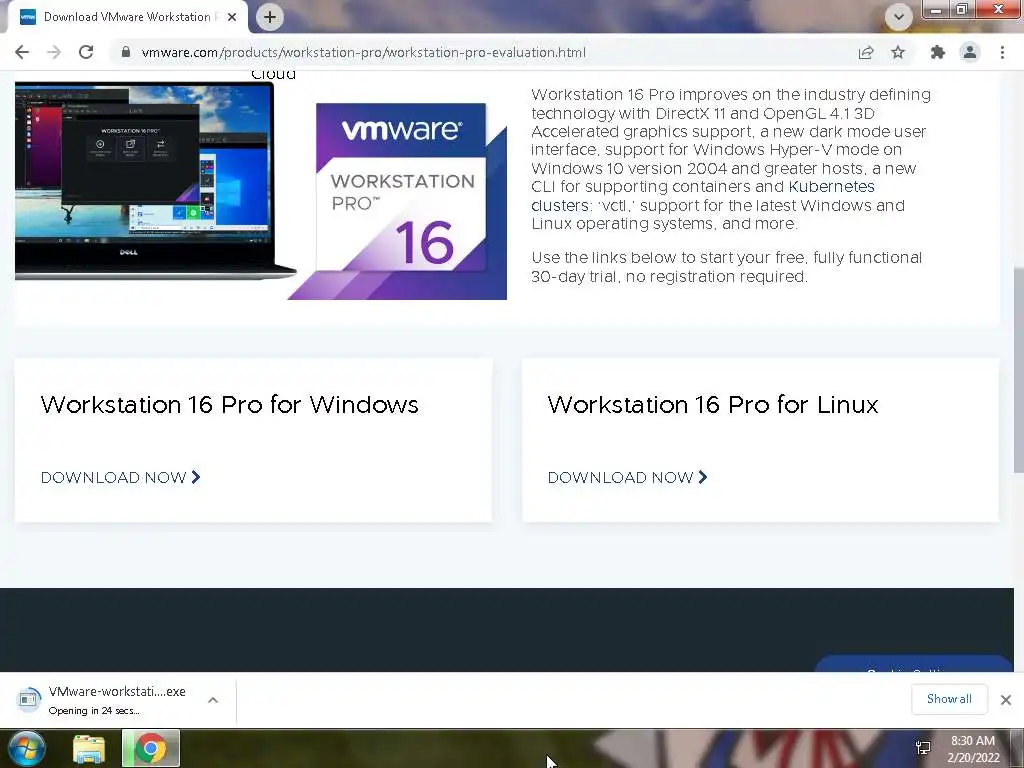The image size is (1024, 768).
Task: Open the downloaded VMware-workstation exe item
Action: [104, 700]
